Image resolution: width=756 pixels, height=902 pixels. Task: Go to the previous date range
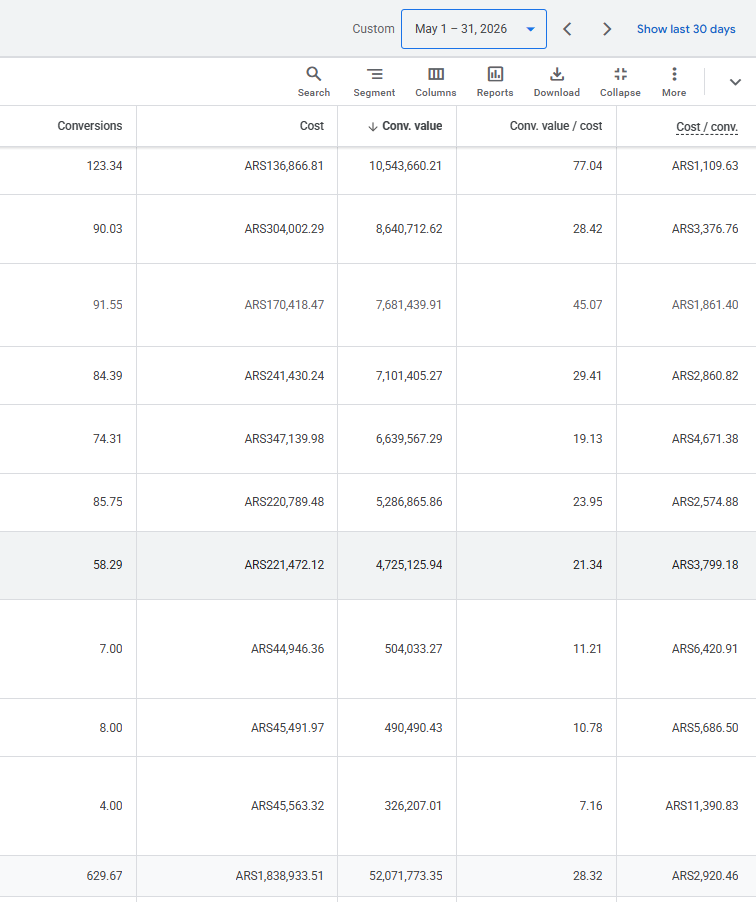coord(567,29)
